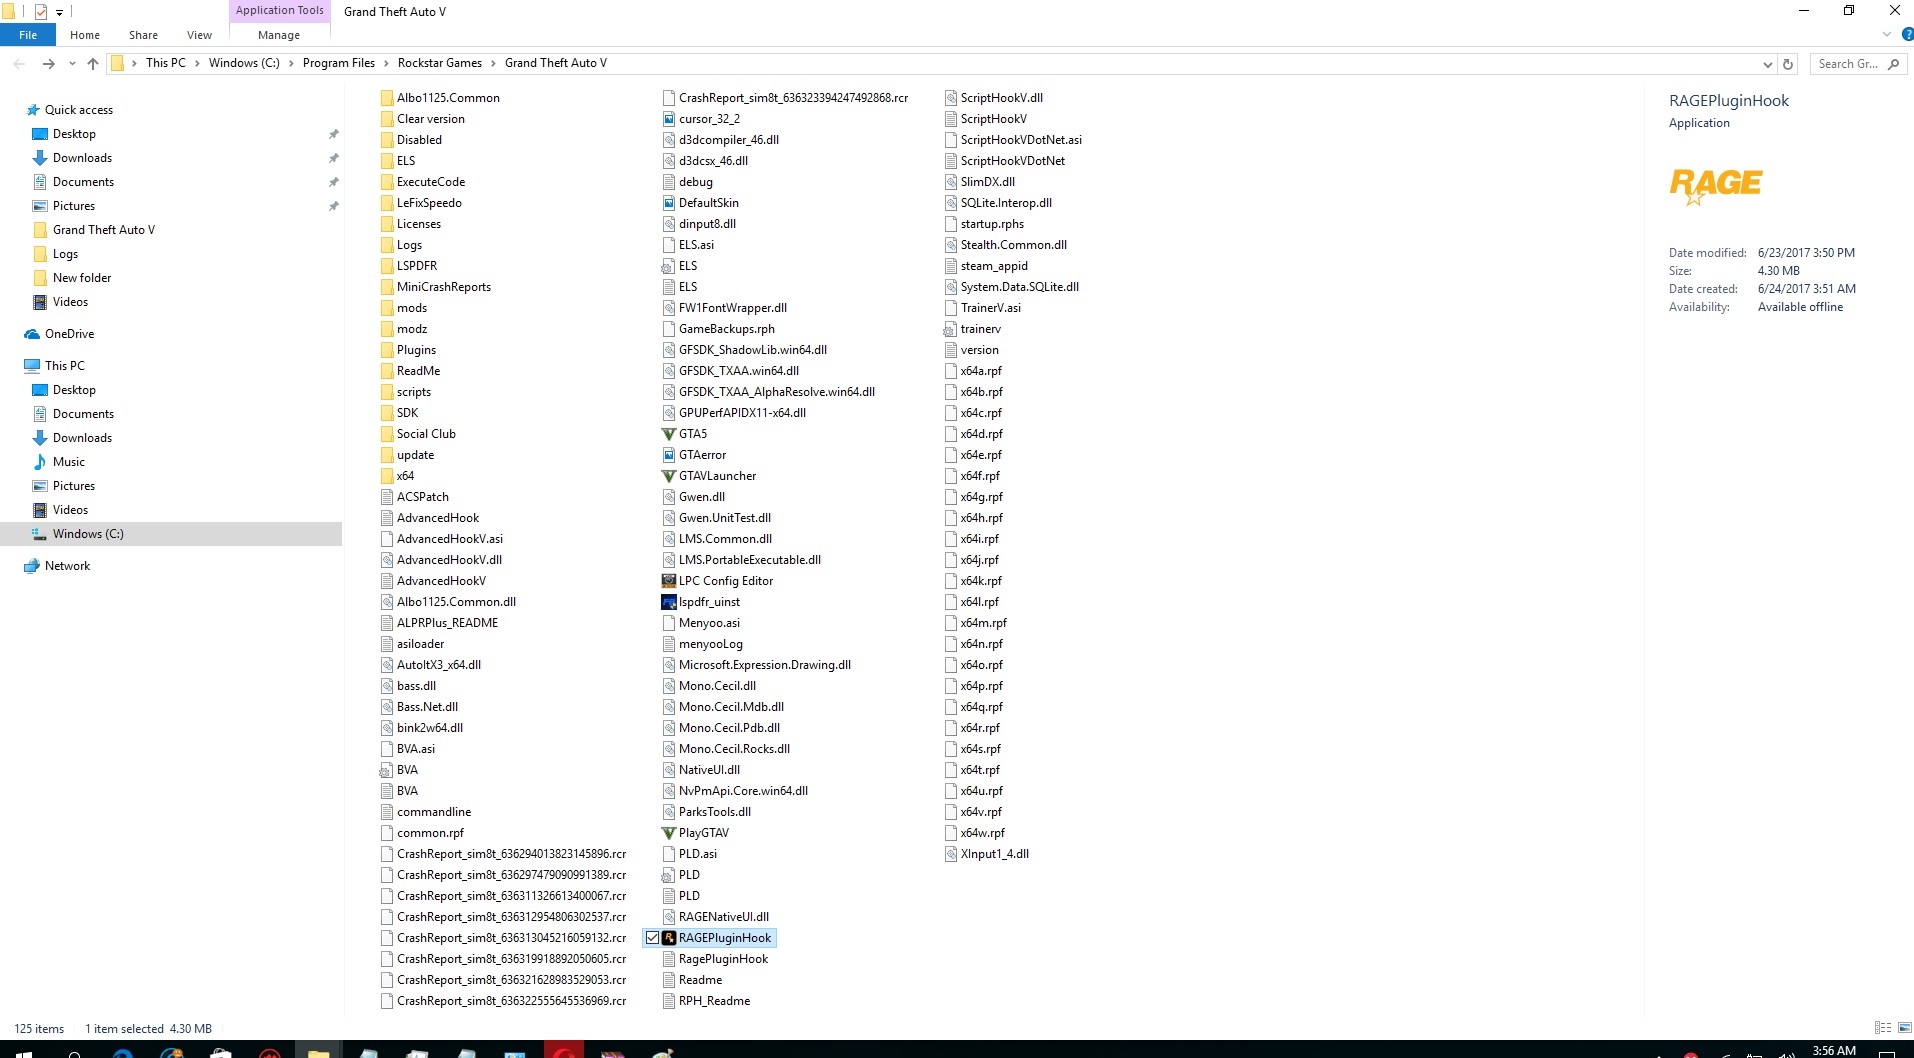Screen dimensions: 1914x1058
Task: Open Music under This PC
Action: pos(69,462)
